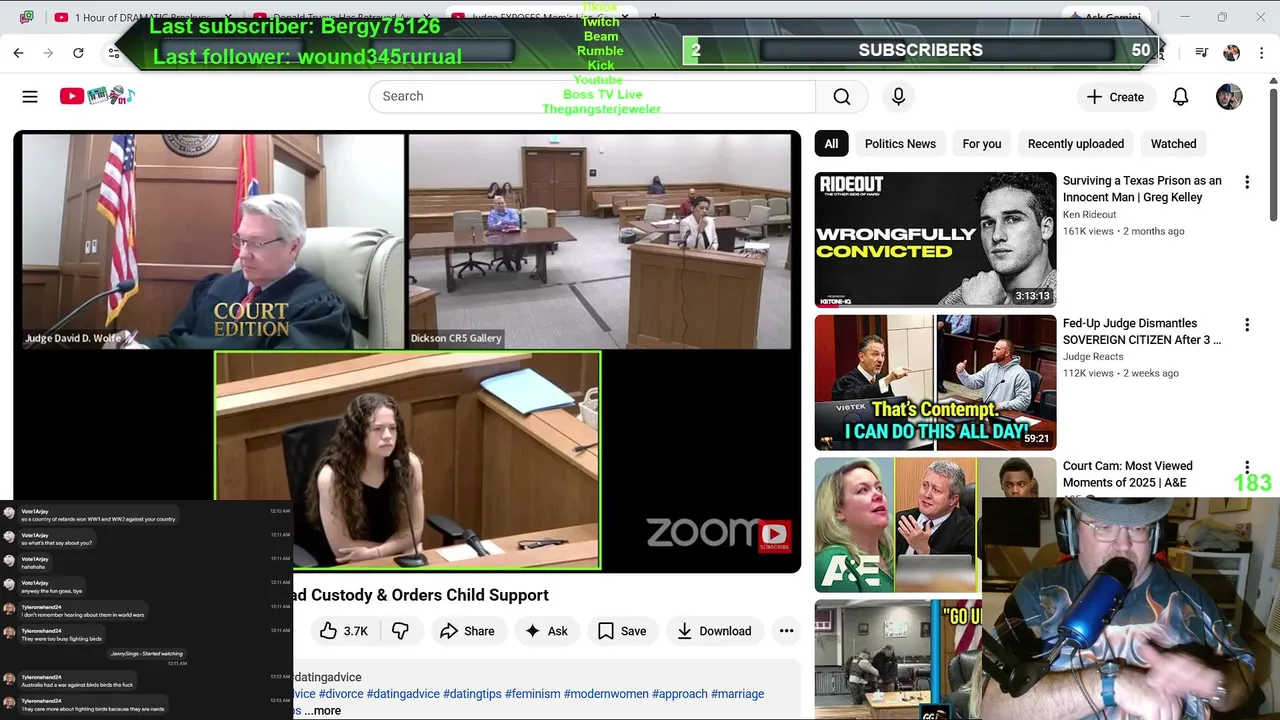Click the #divorce hashtag
1280x720 pixels.
341,694
